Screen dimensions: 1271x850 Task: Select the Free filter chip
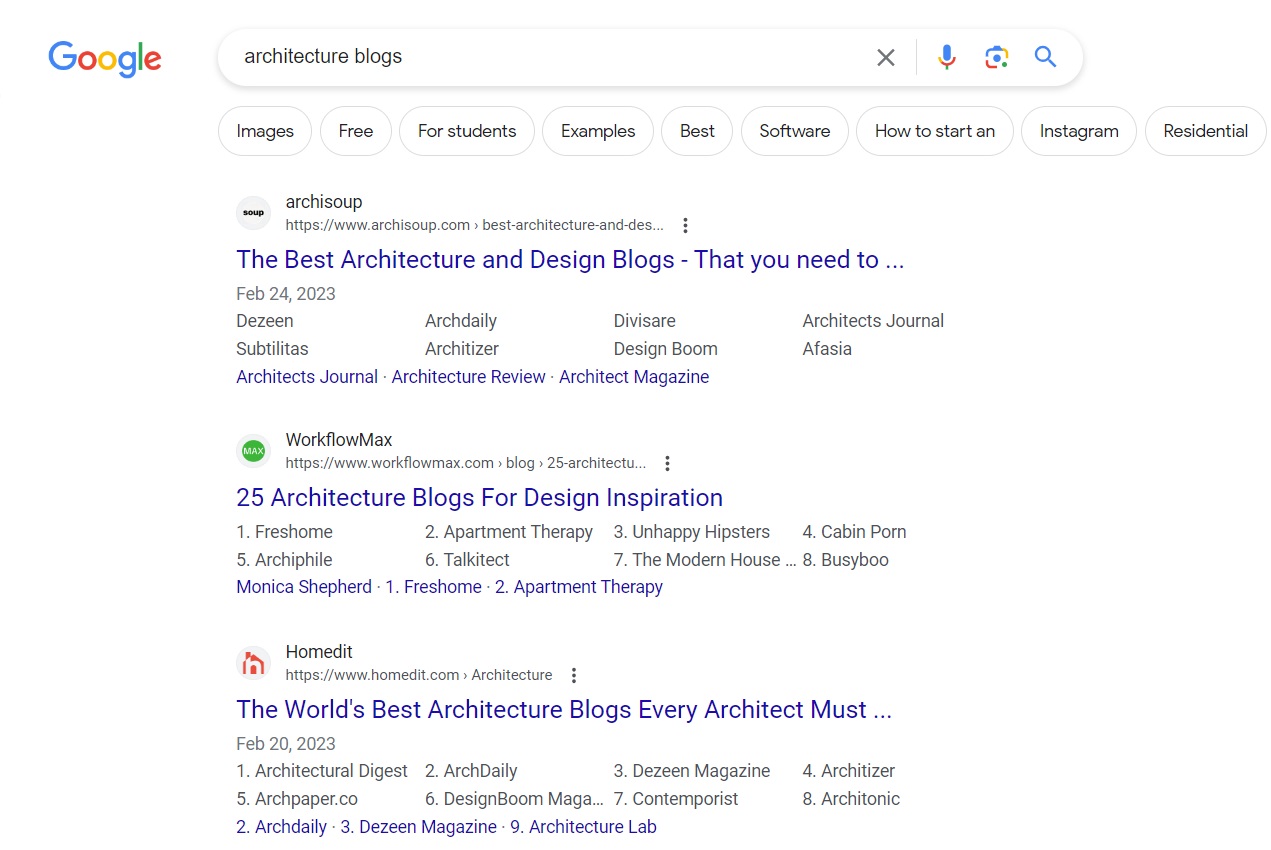356,131
